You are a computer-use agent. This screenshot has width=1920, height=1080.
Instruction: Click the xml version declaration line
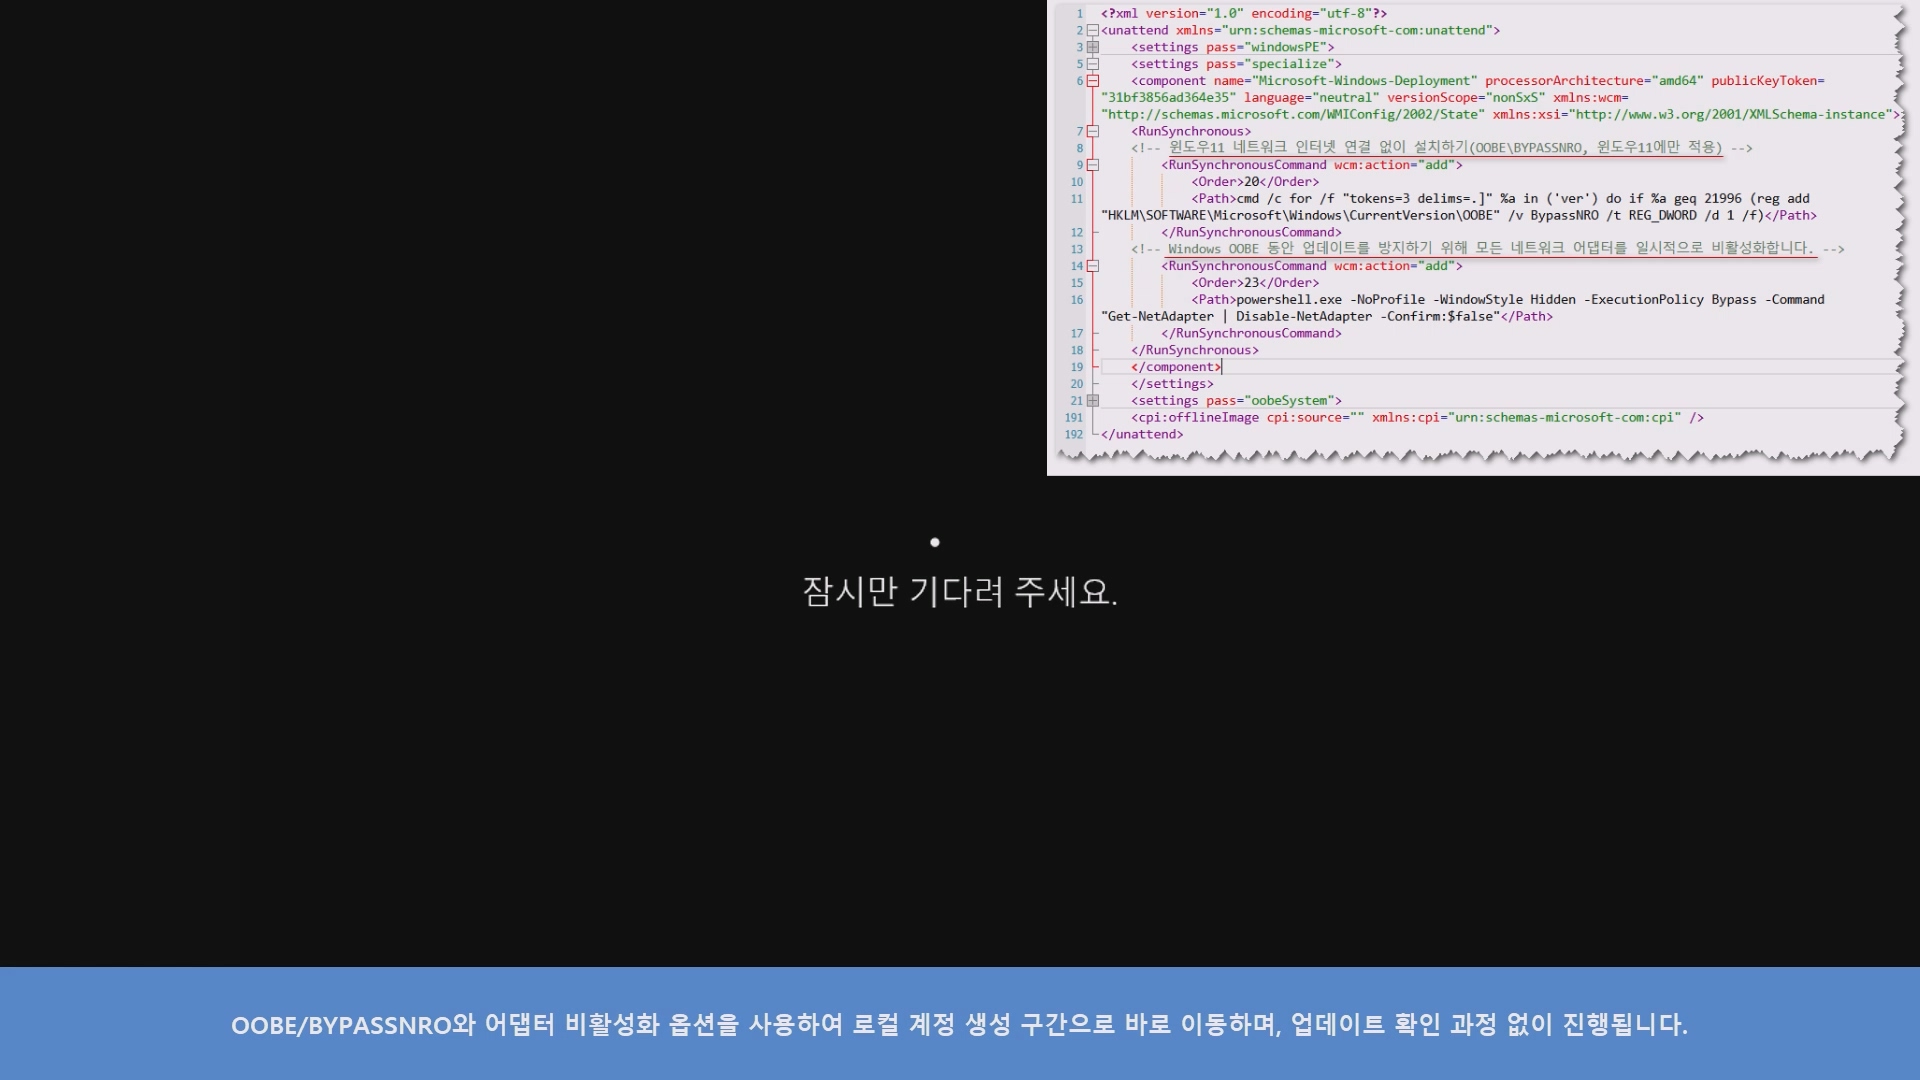1243,14
